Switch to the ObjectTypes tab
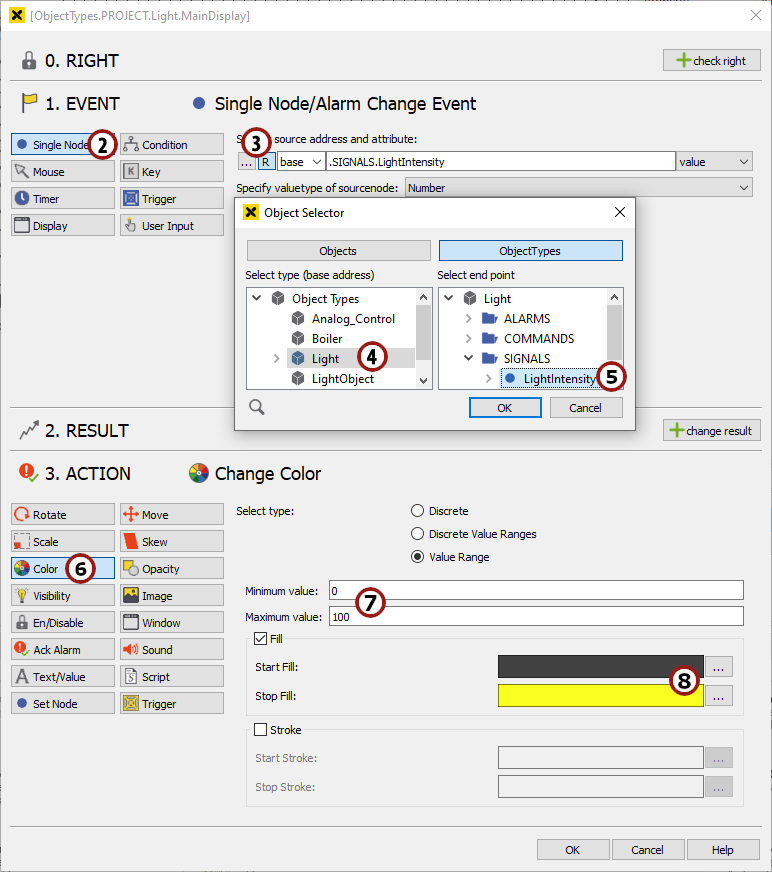 coord(530,250)
